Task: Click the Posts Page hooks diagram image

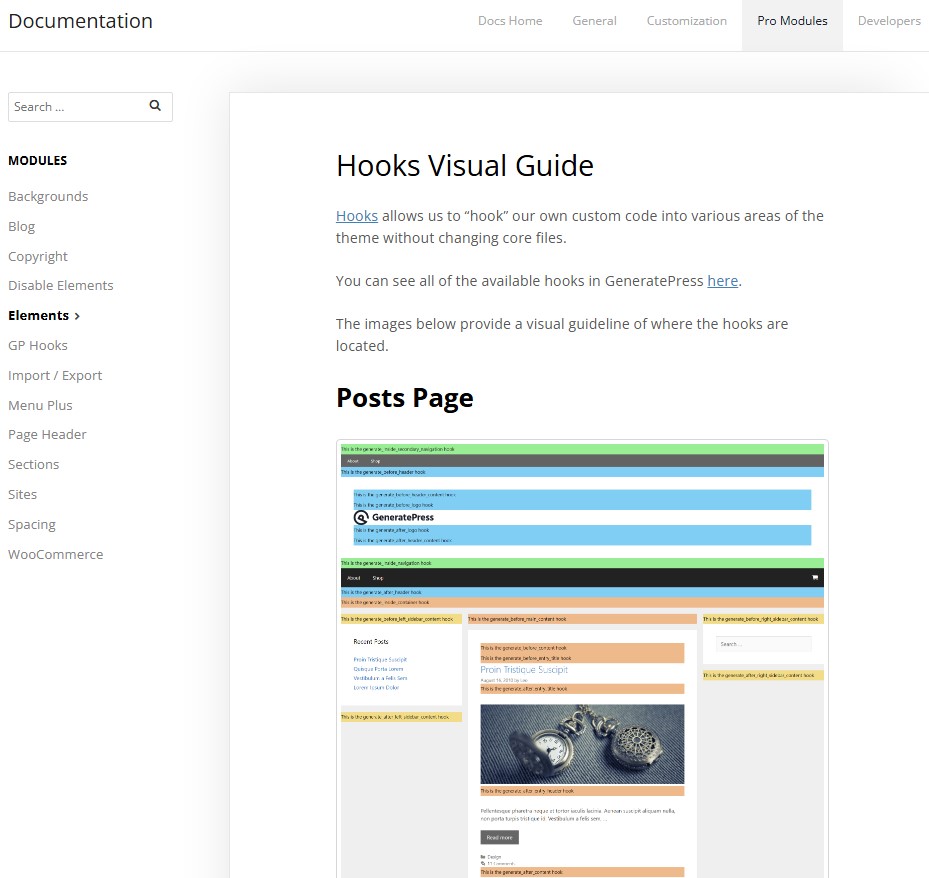Action: coord(582,660)
